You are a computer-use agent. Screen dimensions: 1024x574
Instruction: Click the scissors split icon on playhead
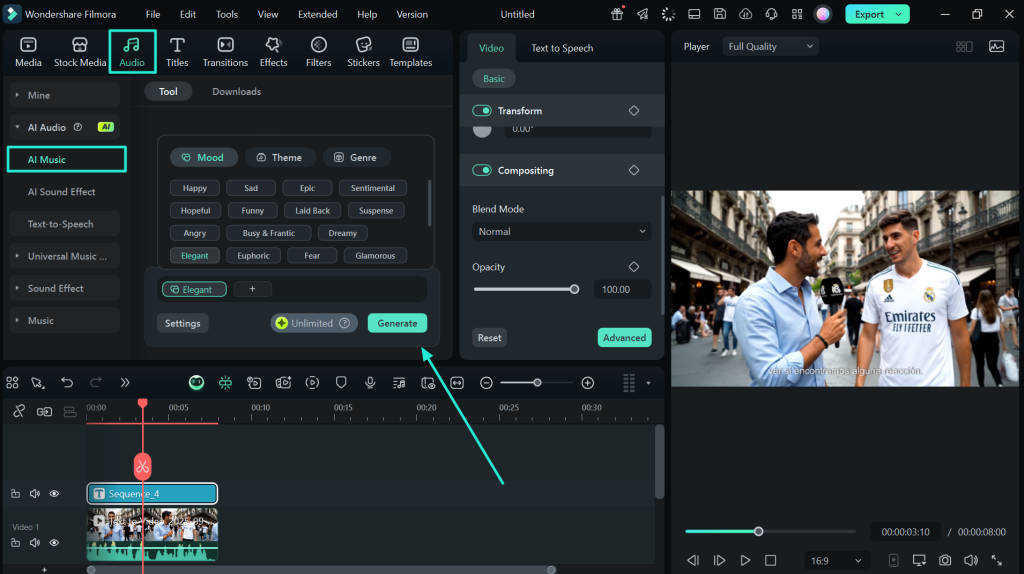point(142,466)
